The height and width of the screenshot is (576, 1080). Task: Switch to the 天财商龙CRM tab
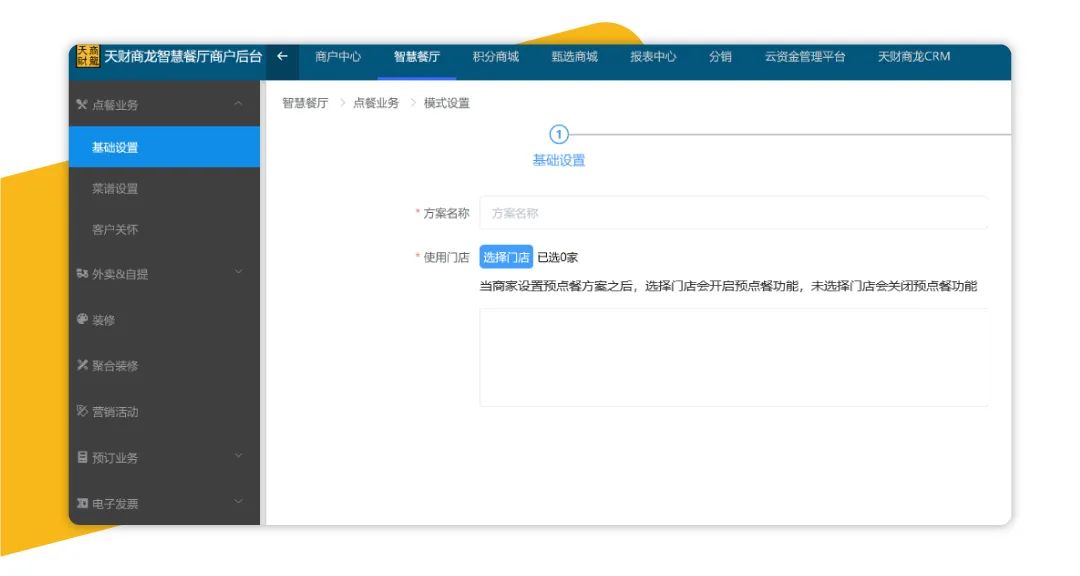(913, 56)
